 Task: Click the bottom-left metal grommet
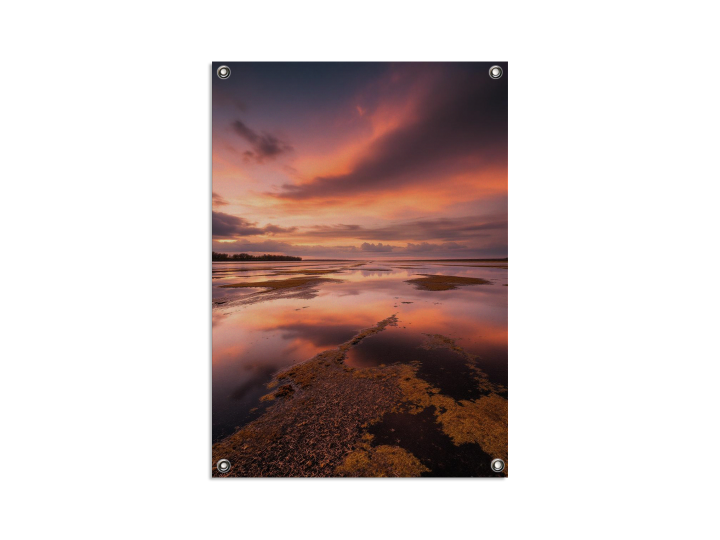(x=223, y=465)
